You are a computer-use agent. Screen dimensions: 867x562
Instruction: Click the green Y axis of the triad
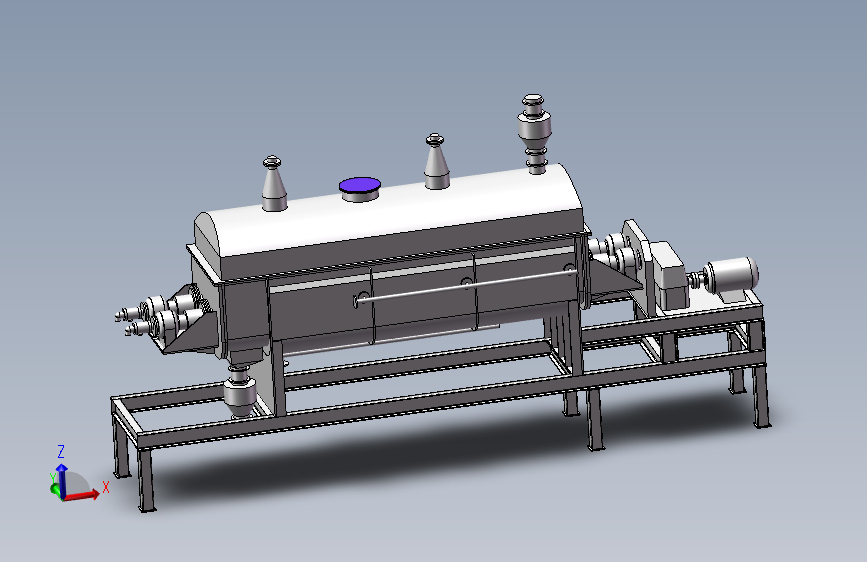pos(56,489)
